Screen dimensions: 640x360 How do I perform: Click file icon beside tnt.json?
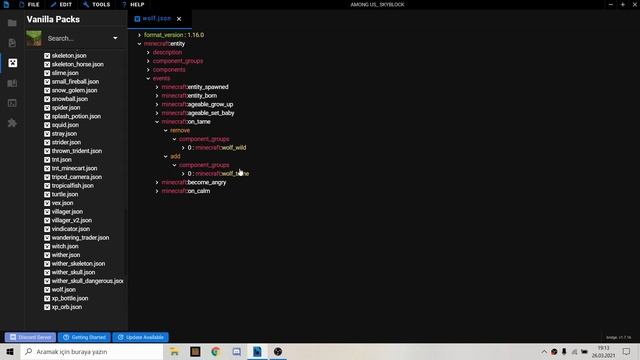click(47, 160)
